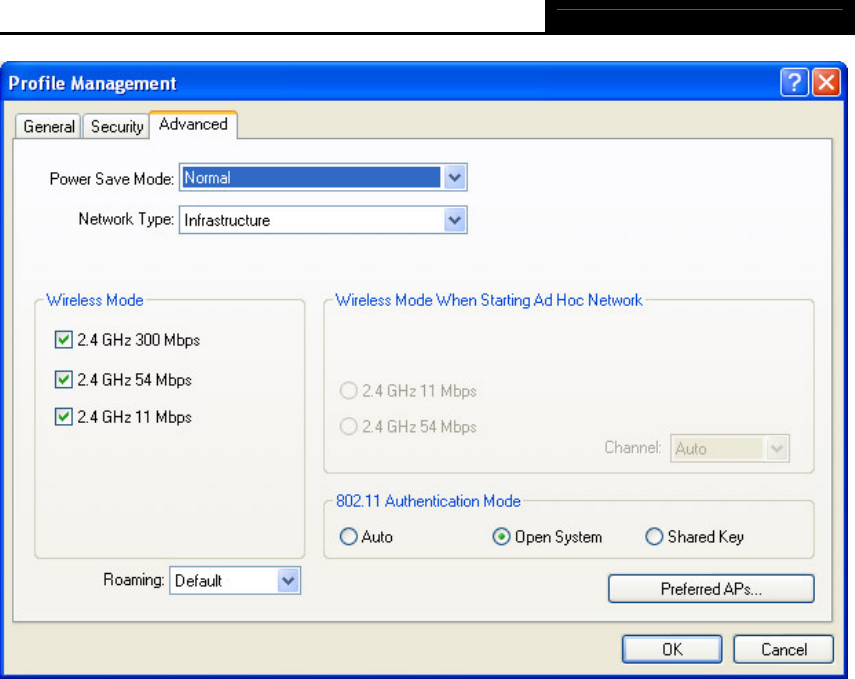Screen dimensions: 855x679
Task: Expand the Network Type dropdown arrow
Action: [x=455, y=220]
